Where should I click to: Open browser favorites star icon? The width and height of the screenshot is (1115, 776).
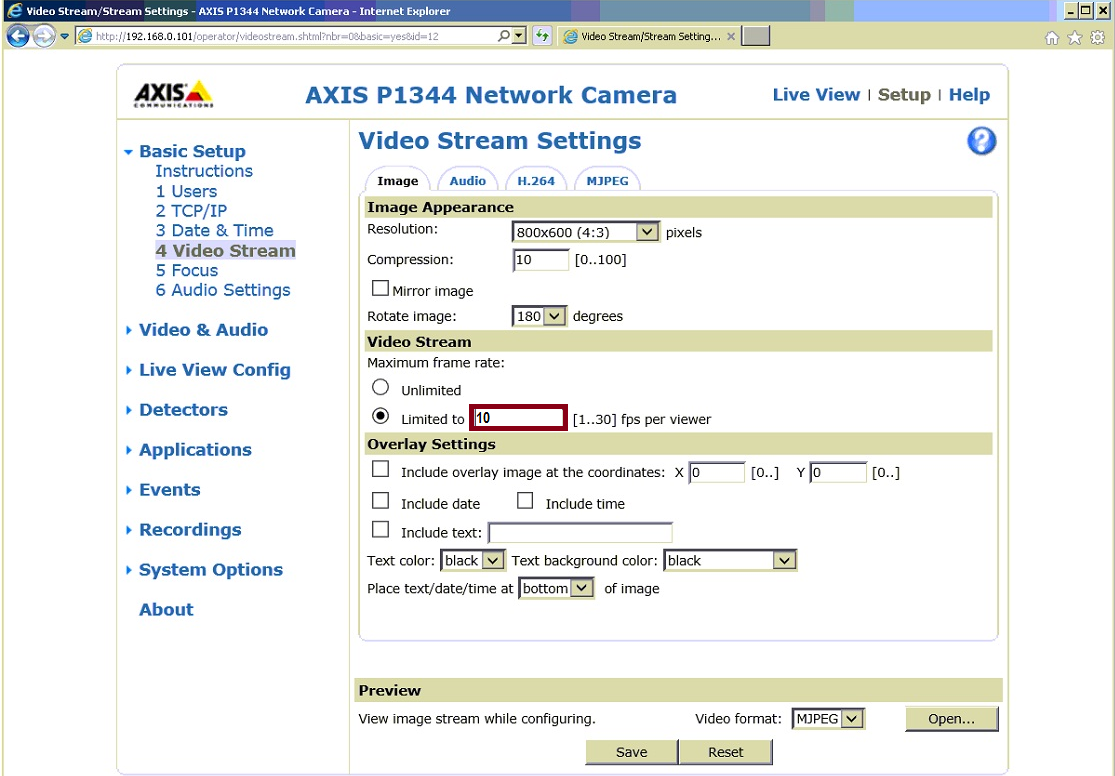pos(1075,37)
